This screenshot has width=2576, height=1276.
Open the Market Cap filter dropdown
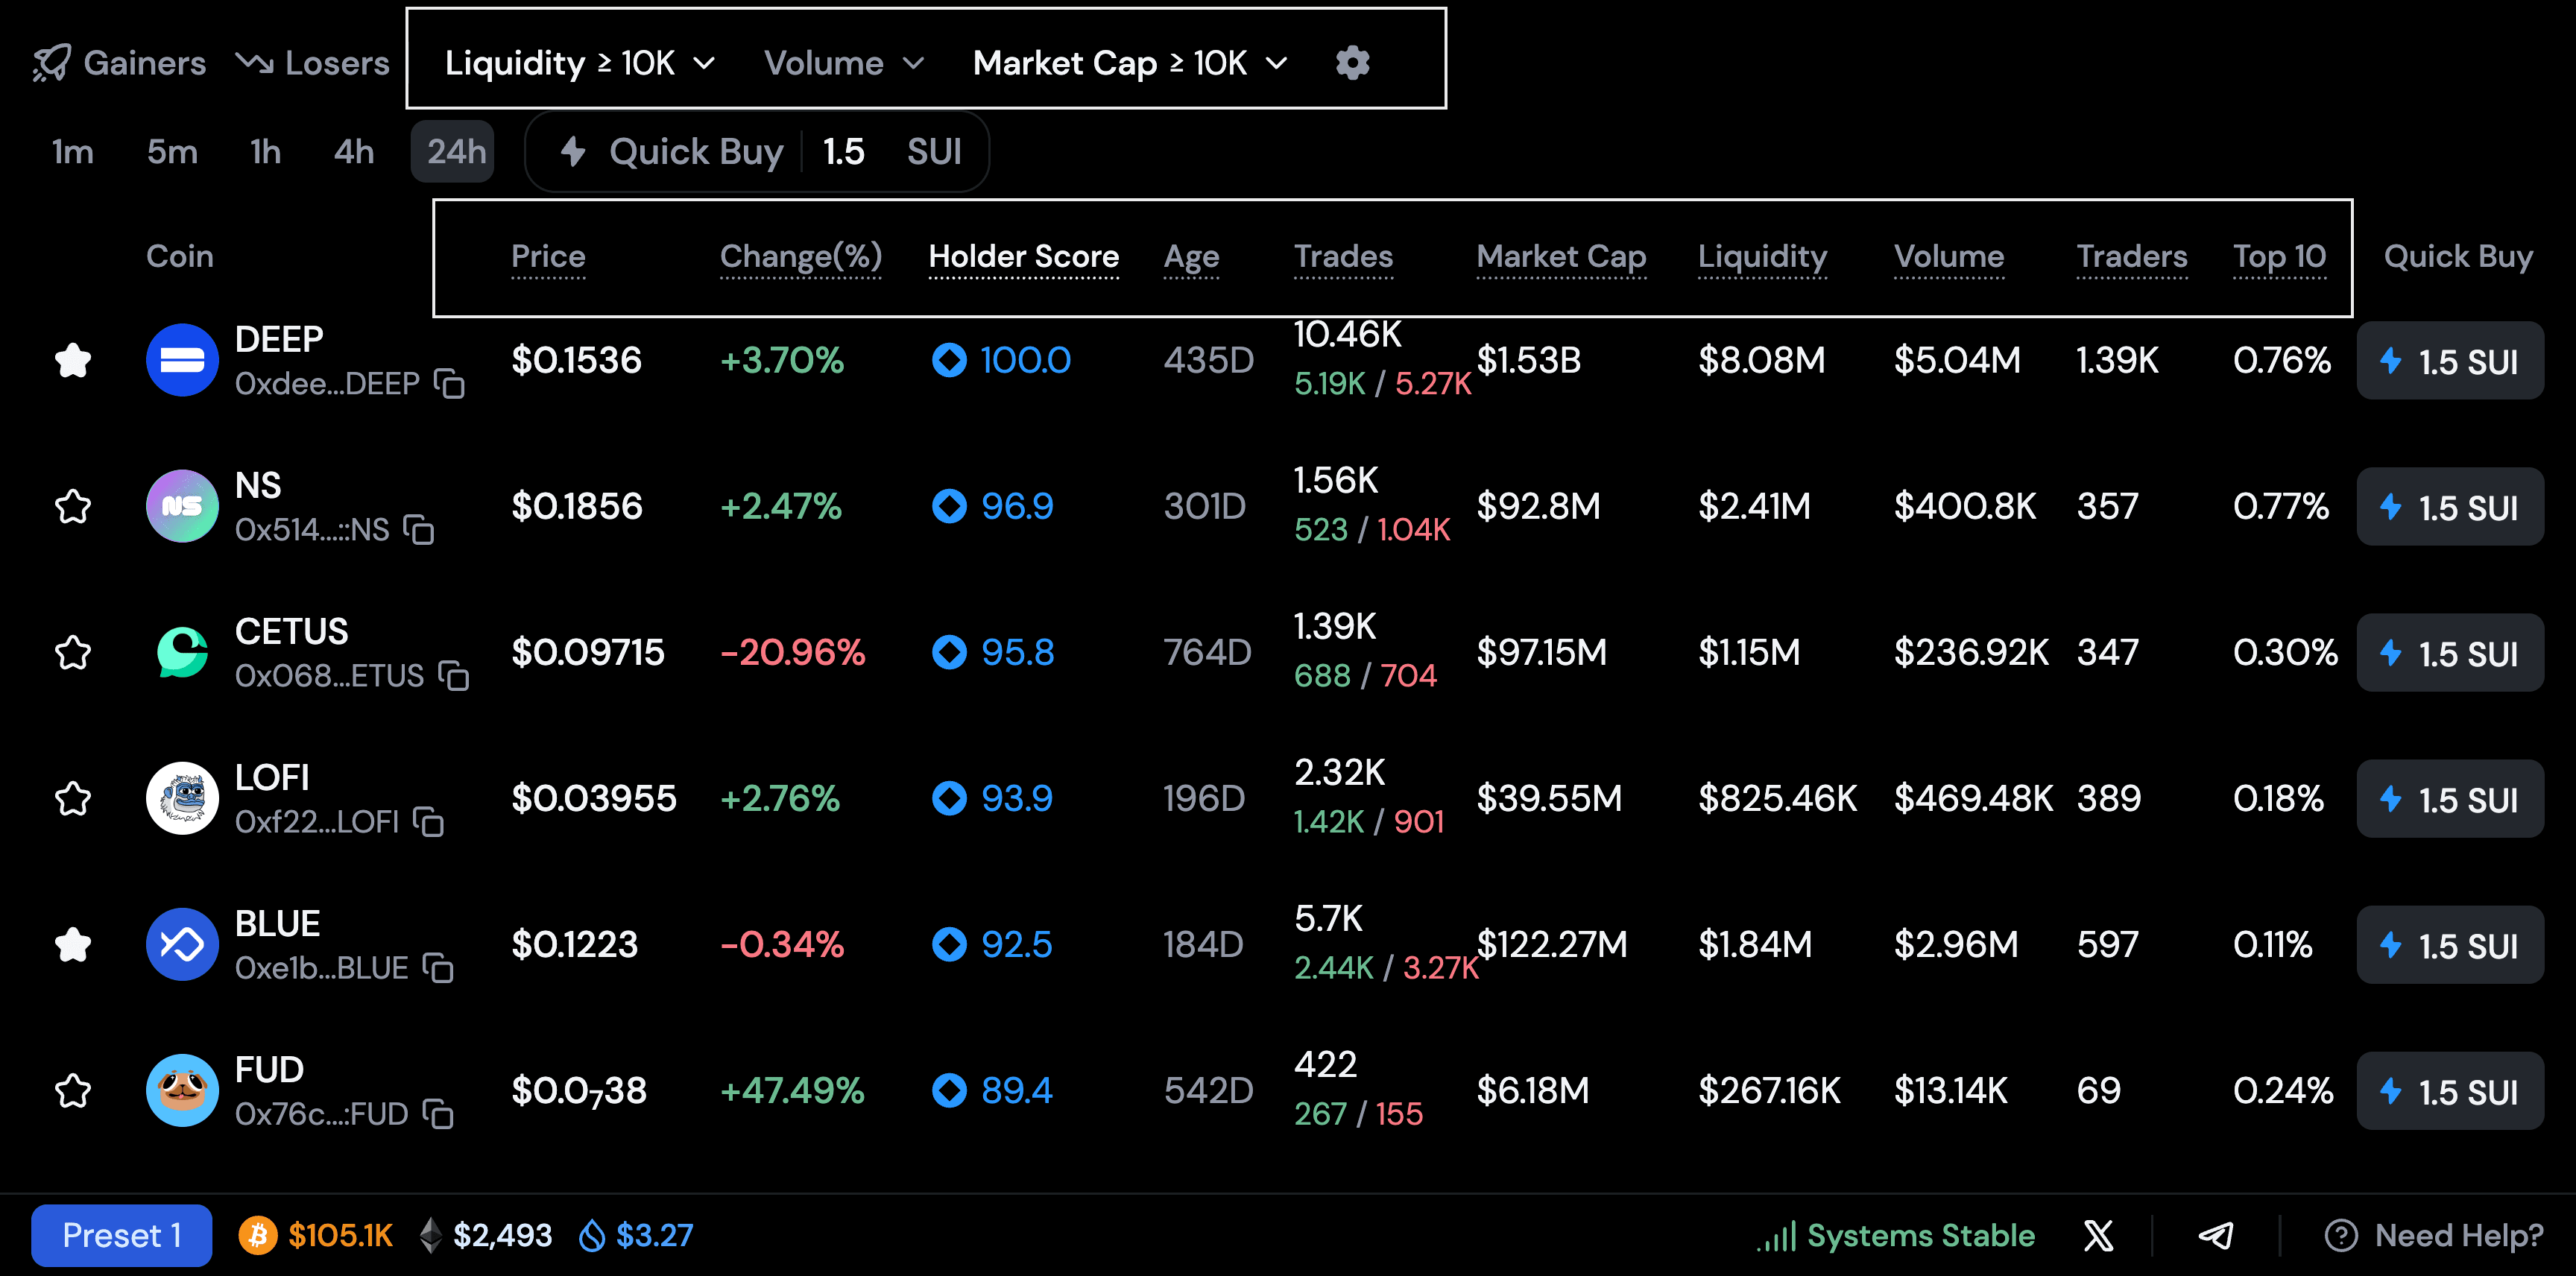[x=1128, y=63]
